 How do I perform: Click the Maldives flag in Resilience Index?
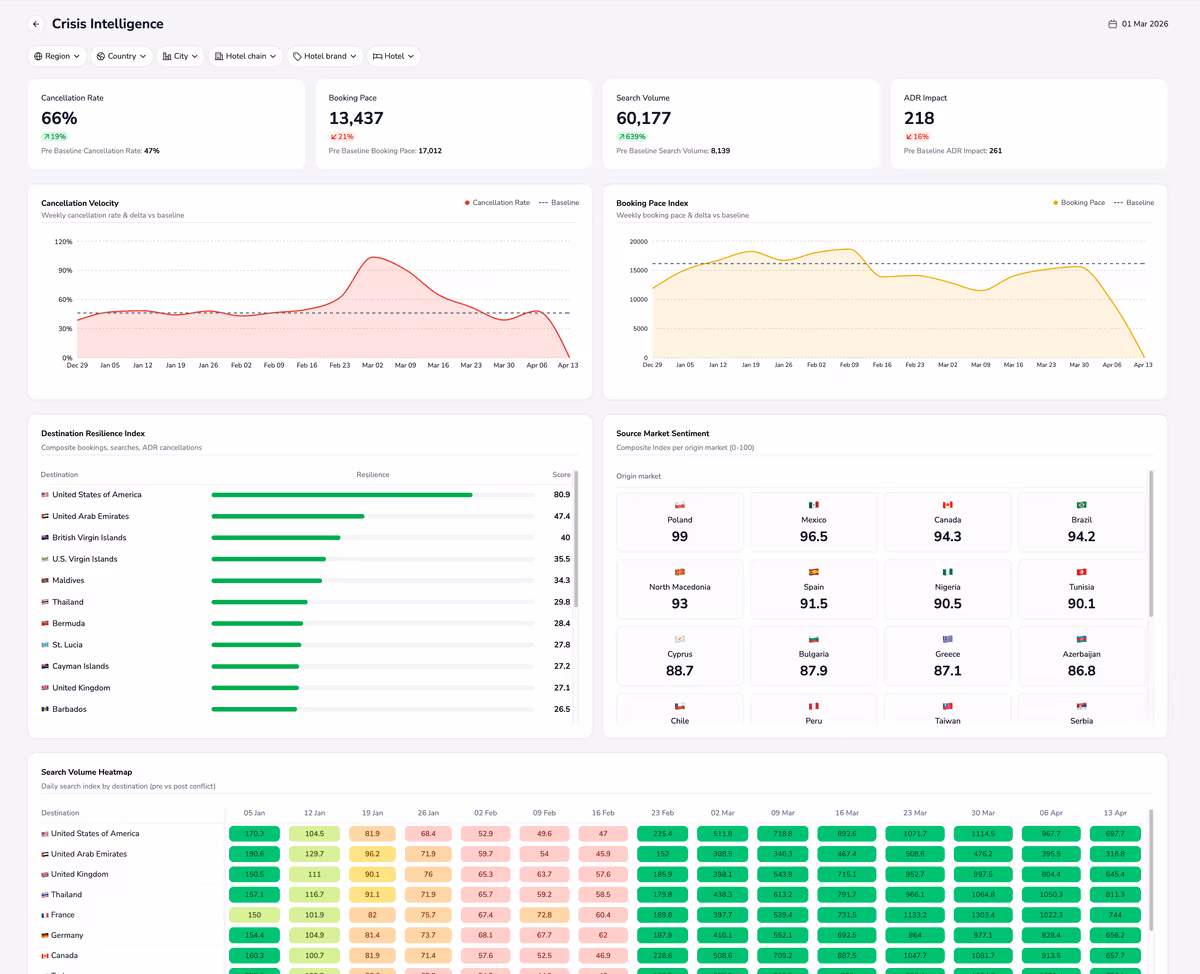(x=45, y=581)
